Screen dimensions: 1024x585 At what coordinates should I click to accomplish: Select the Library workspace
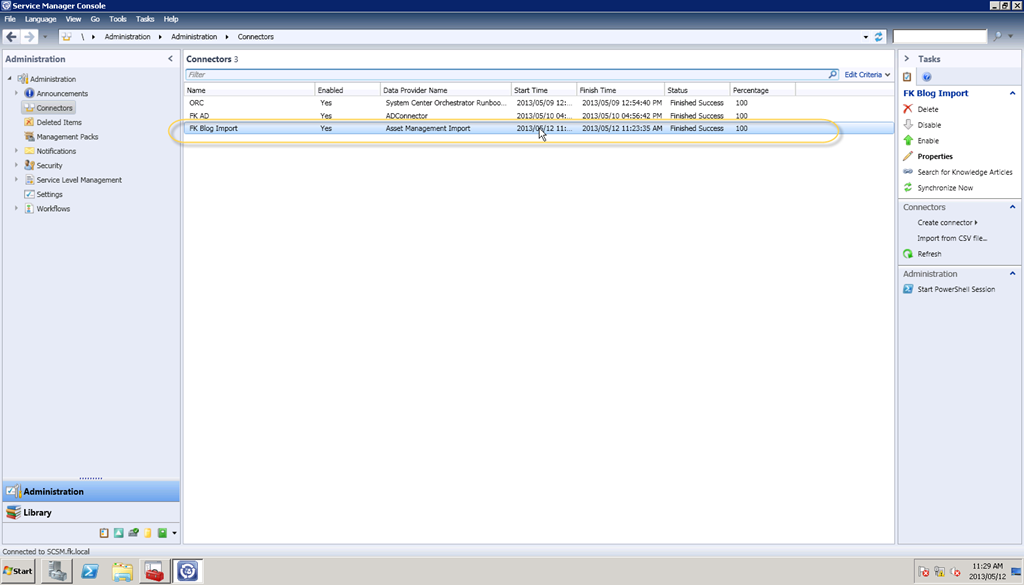click(x=37, y=513)
